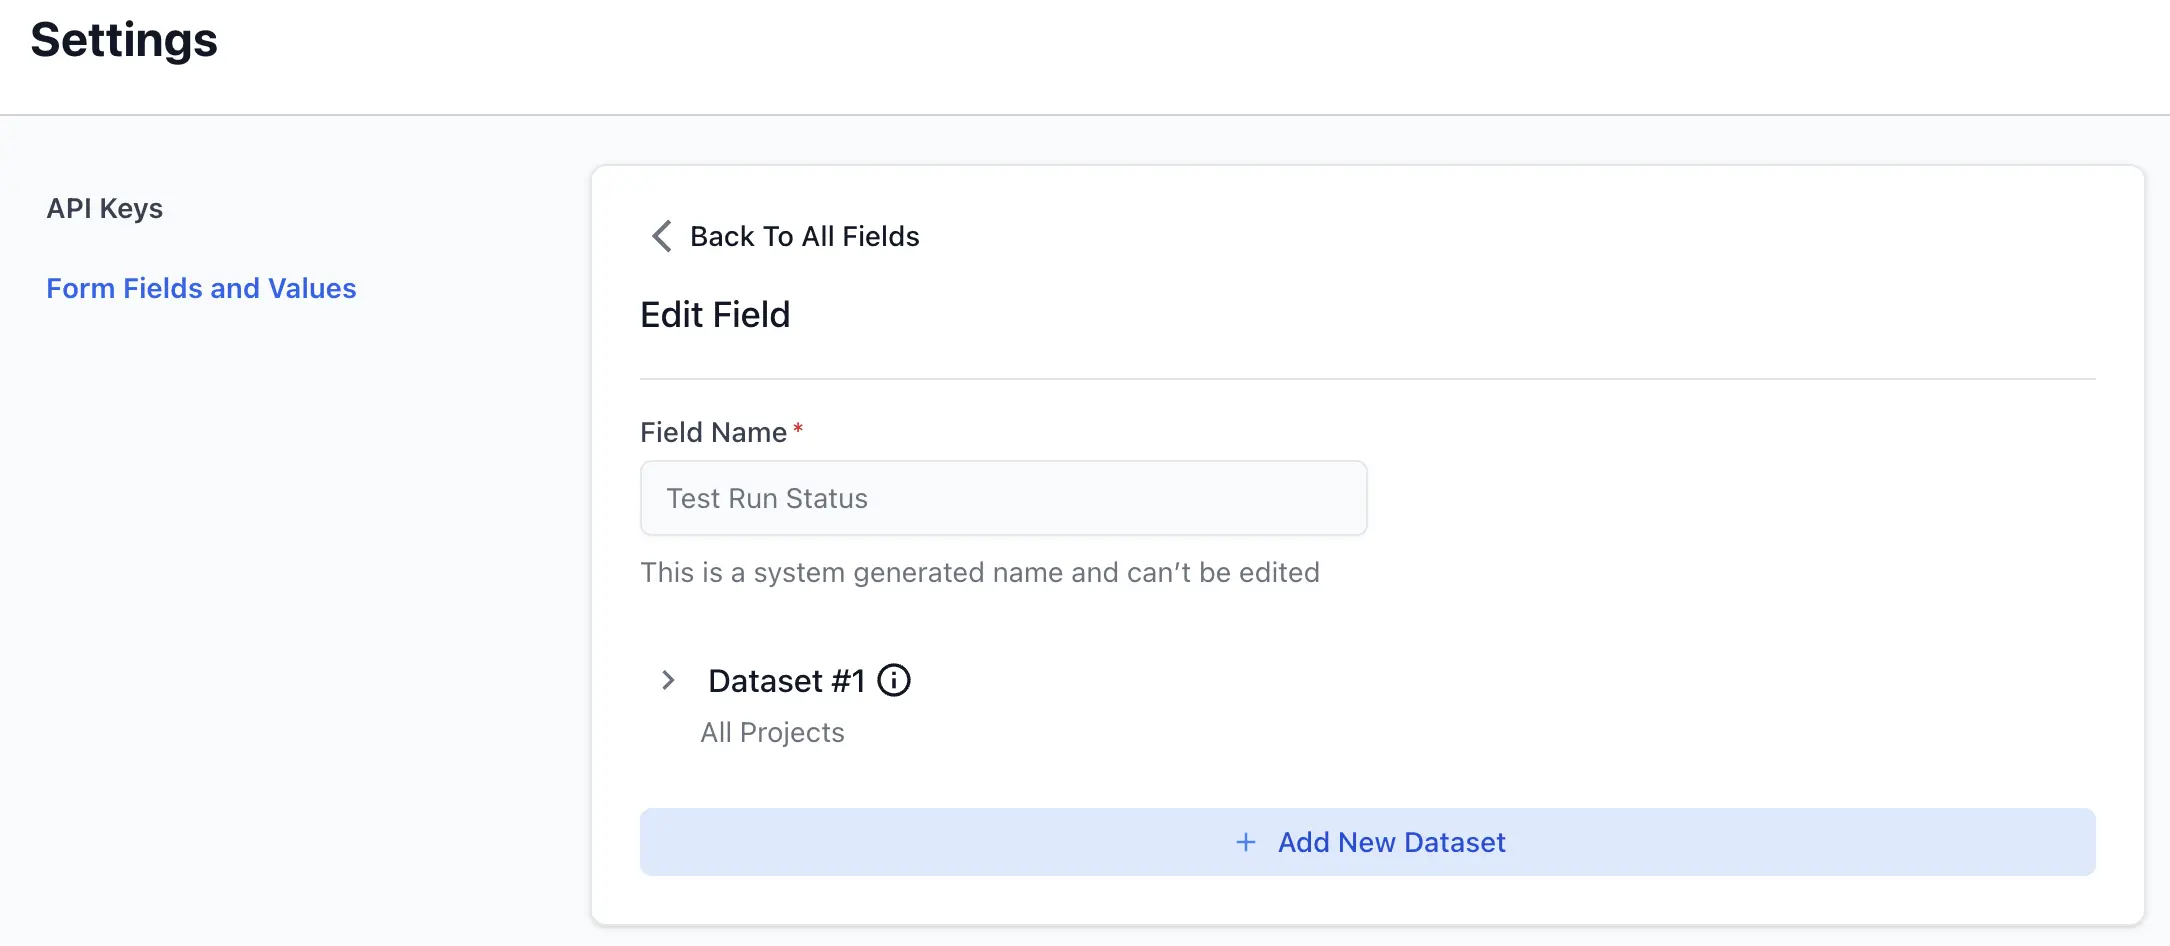Screen dimensions: 2170x946
Task: Click the divider line below Edit Field
Action: [1367, 379]
